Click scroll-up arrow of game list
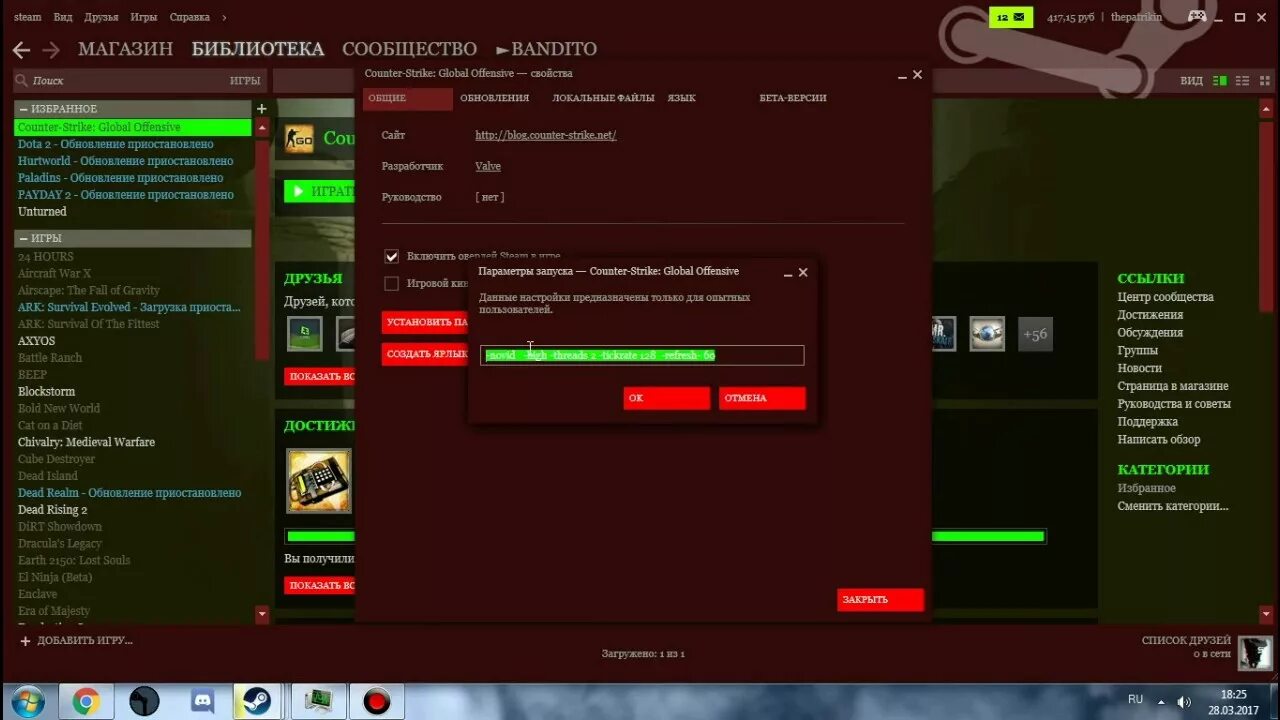This screenshot has width=1280, height=720. coord(262,128)
